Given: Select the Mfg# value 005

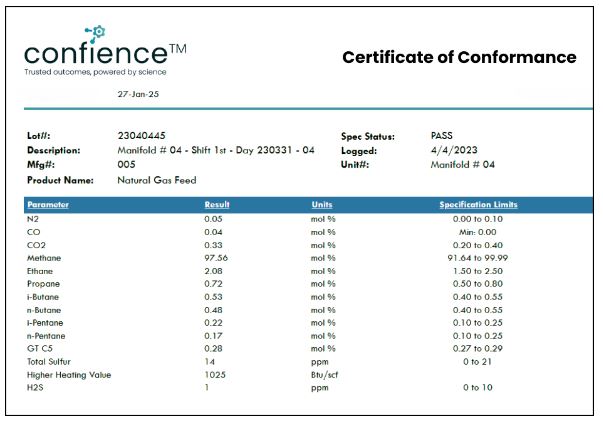Looking at the screenshot, I should coord(126,165).
